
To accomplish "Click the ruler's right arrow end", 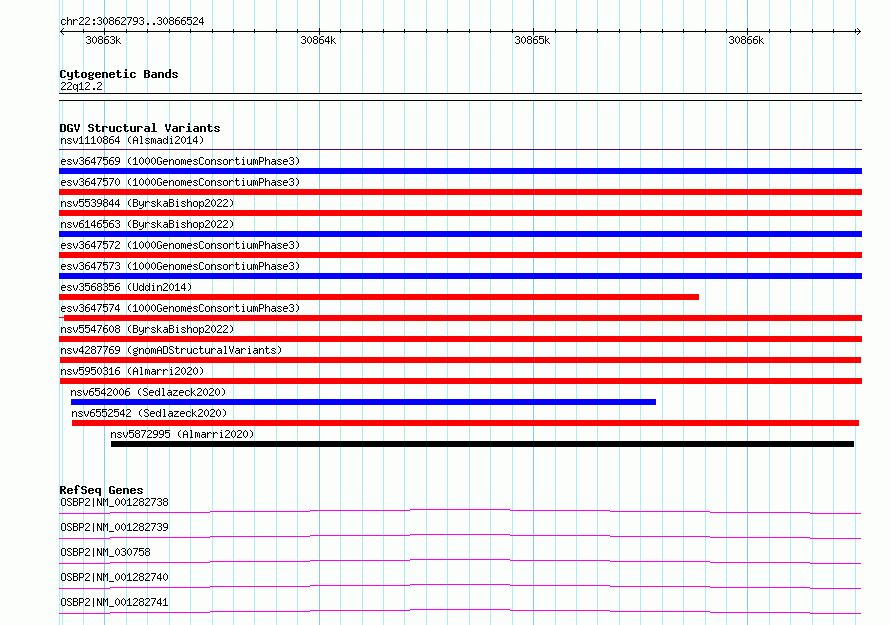I will 859,32.
